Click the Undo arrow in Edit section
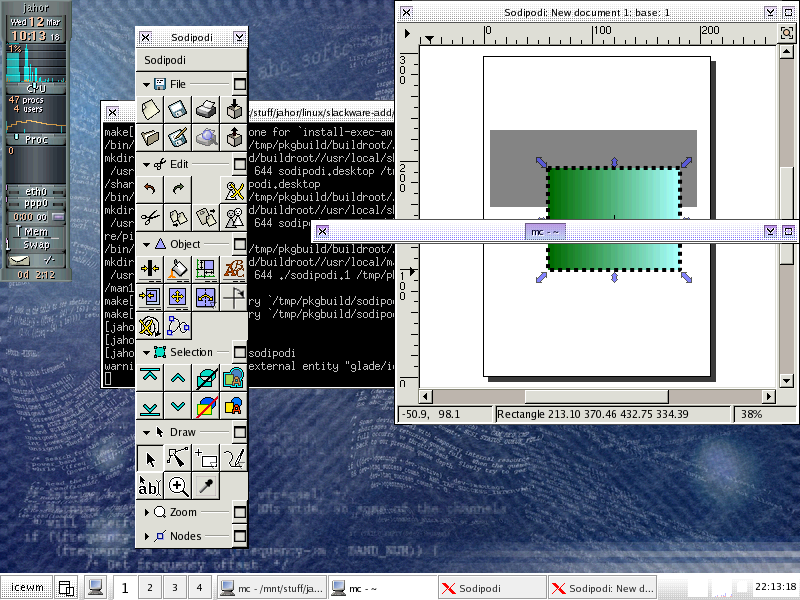Screen dimensions: 800x600 click(150, 189)
